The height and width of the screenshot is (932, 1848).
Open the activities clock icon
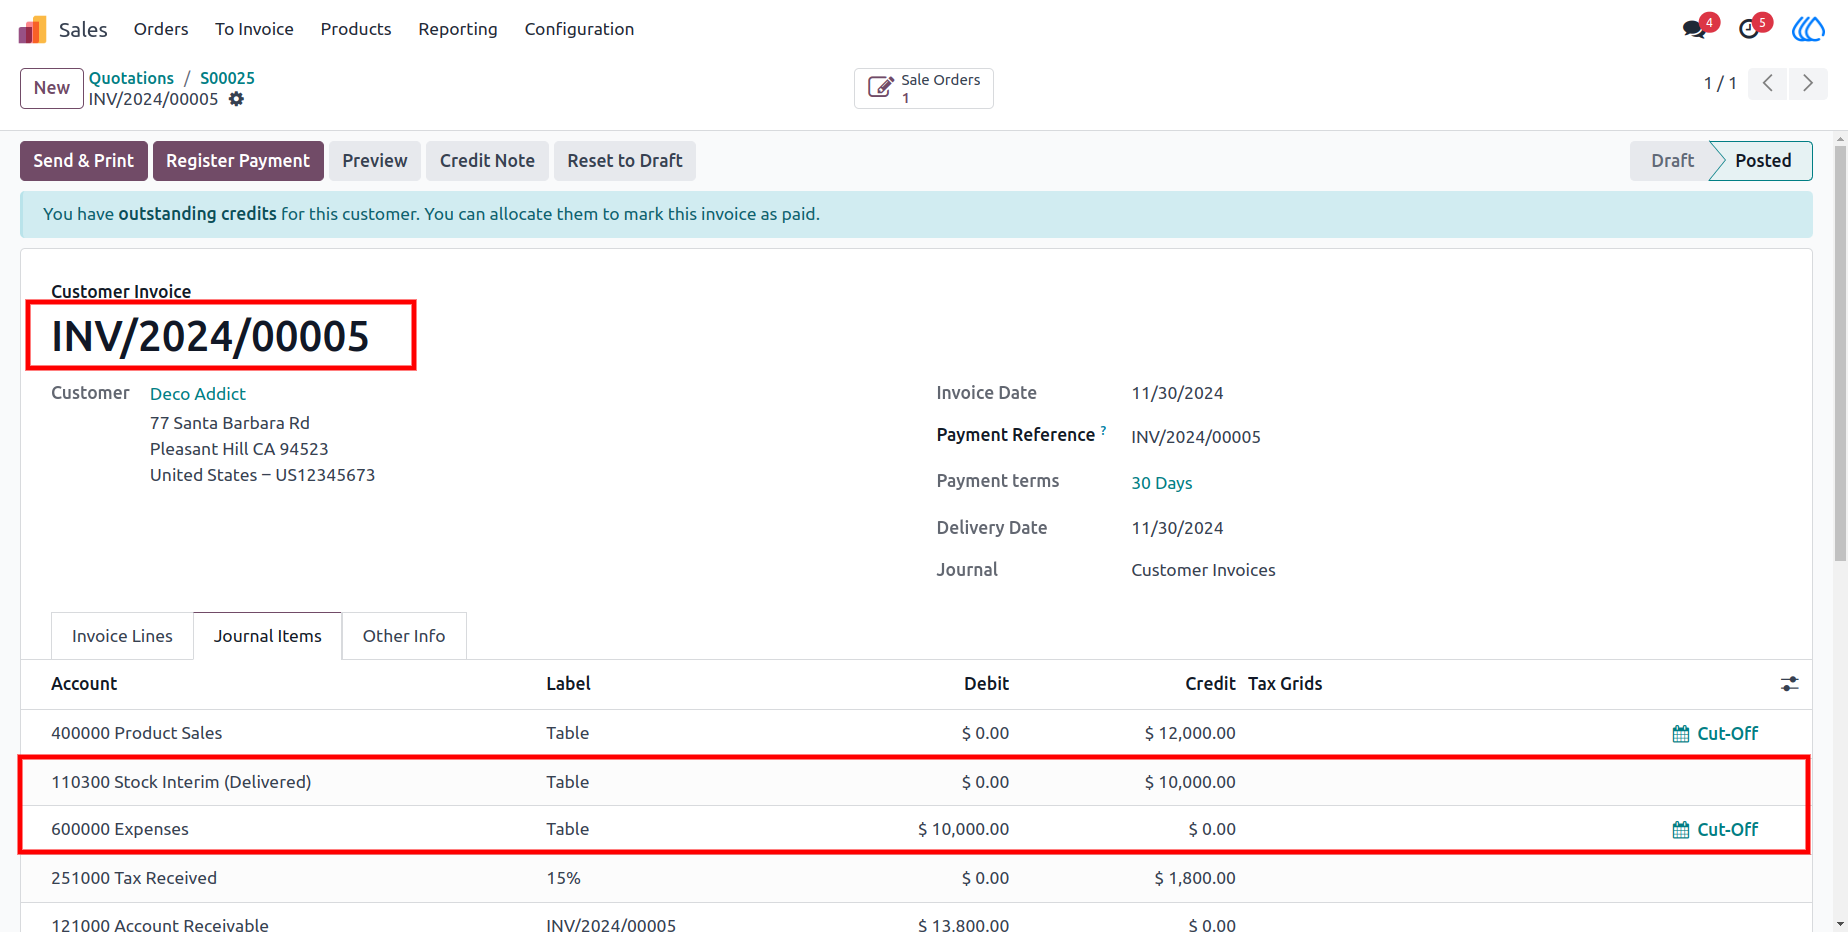1750,29
